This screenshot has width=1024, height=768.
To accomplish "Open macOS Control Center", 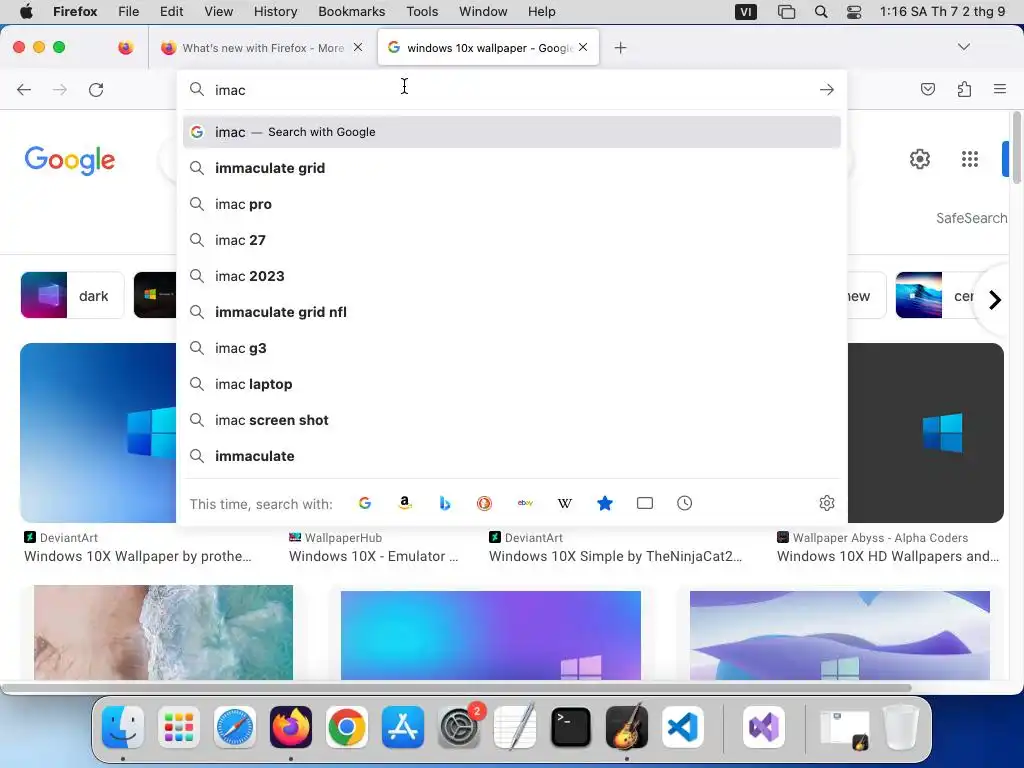I will pos(854,12).
